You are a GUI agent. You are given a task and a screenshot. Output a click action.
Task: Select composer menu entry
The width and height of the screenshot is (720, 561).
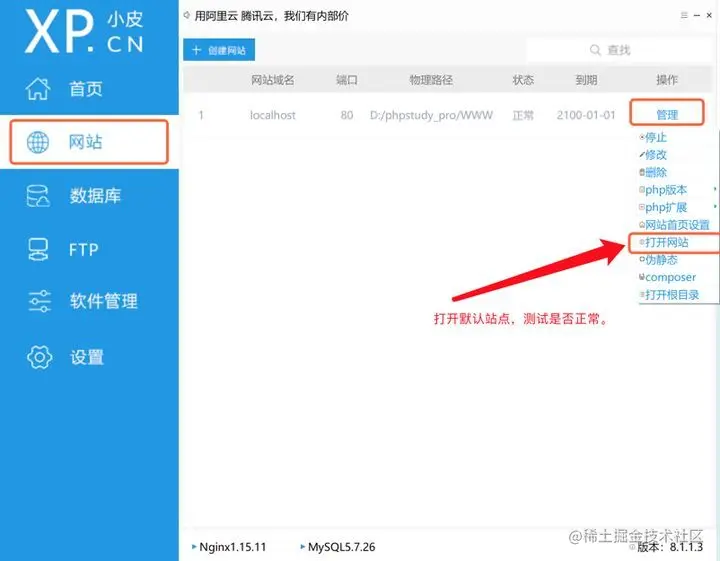point(668,277)
